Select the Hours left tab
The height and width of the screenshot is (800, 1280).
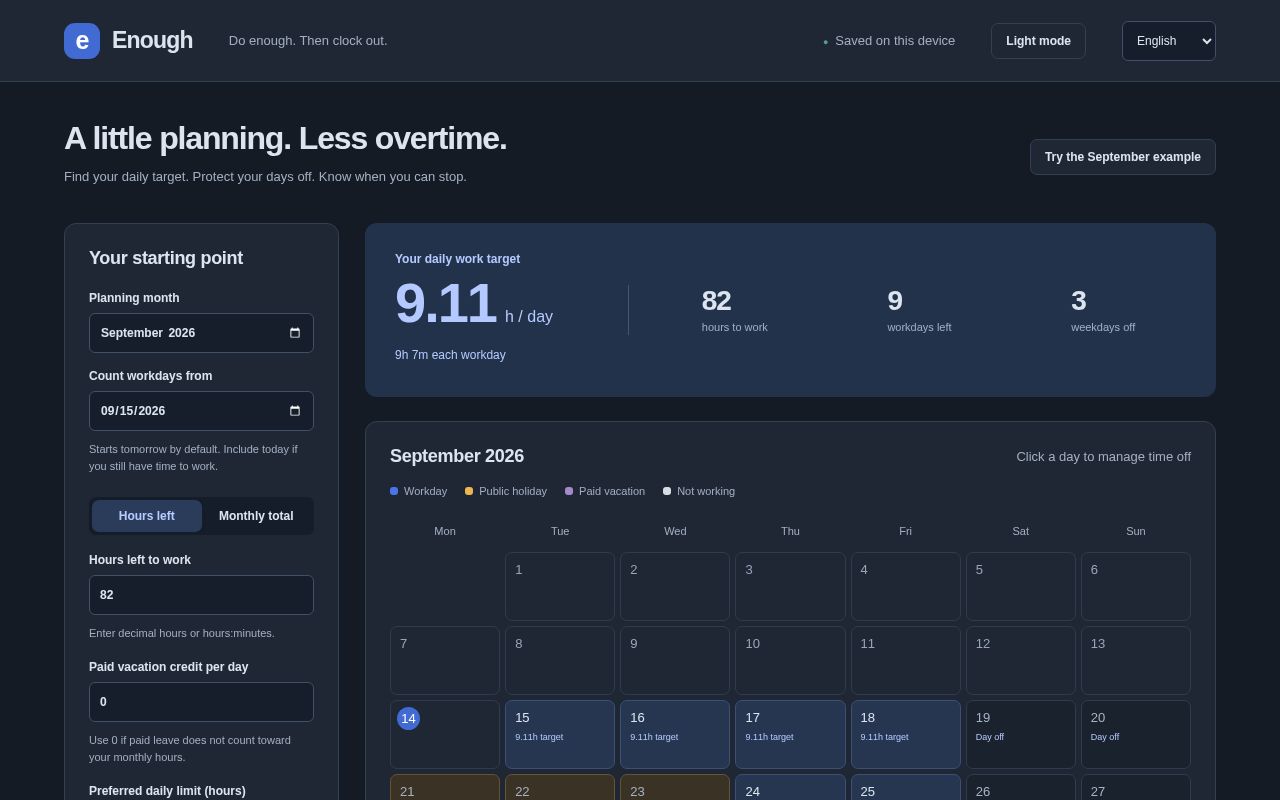click(147, 516)
